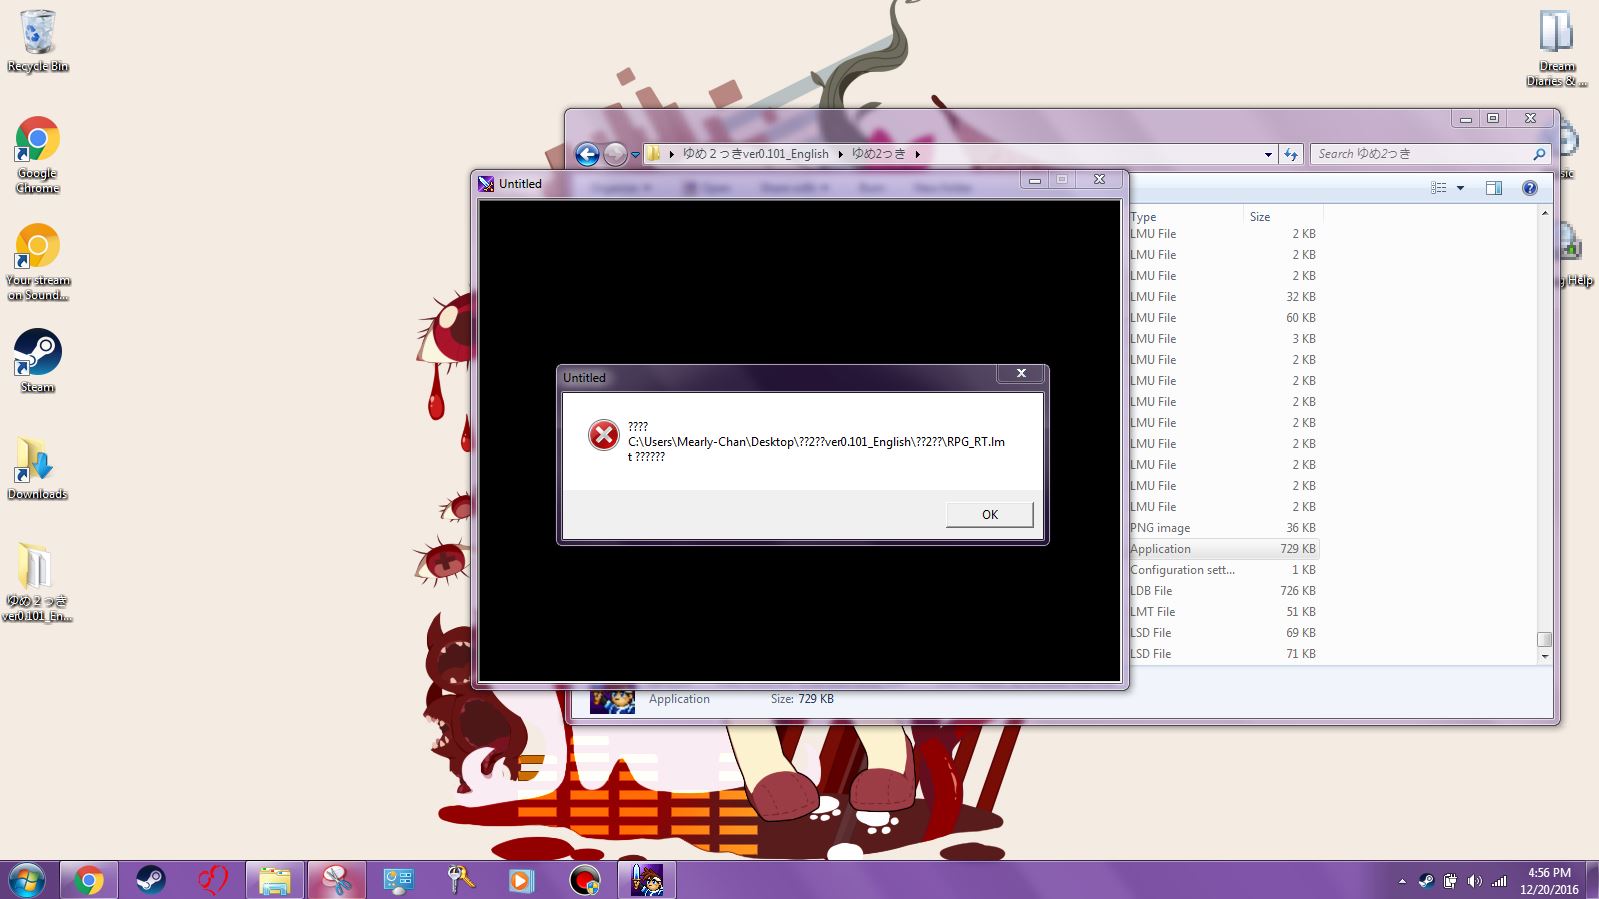The width and height of the screenshot is (1599, 899).
Task: Select the LMU File 32 KB row
Action: [1223, 297]
